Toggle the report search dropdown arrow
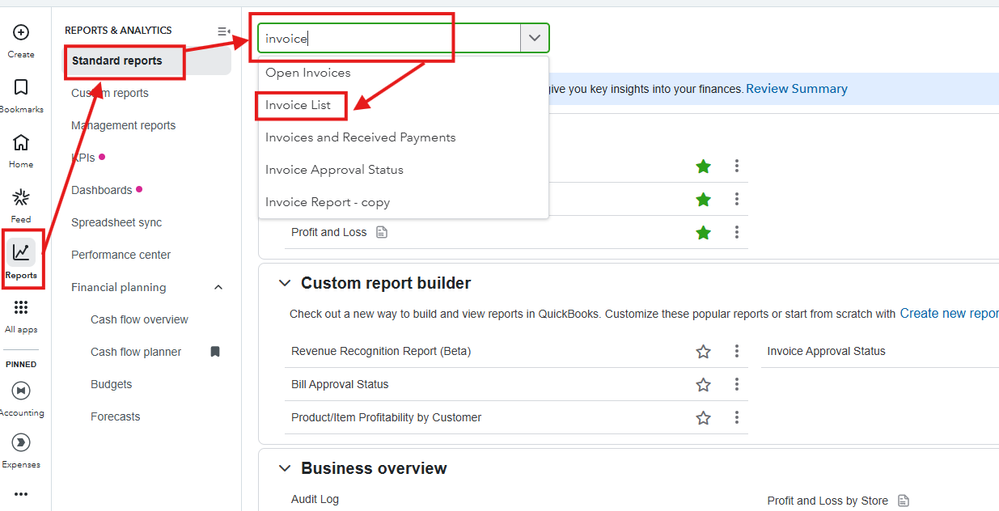The height and width of the screenshot is (511, 999). [535, 38]
